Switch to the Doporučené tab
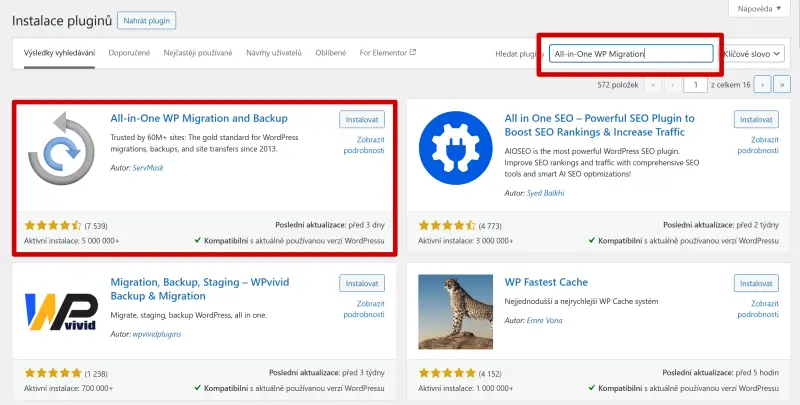800x405 pixels. (x=129, y=53)
